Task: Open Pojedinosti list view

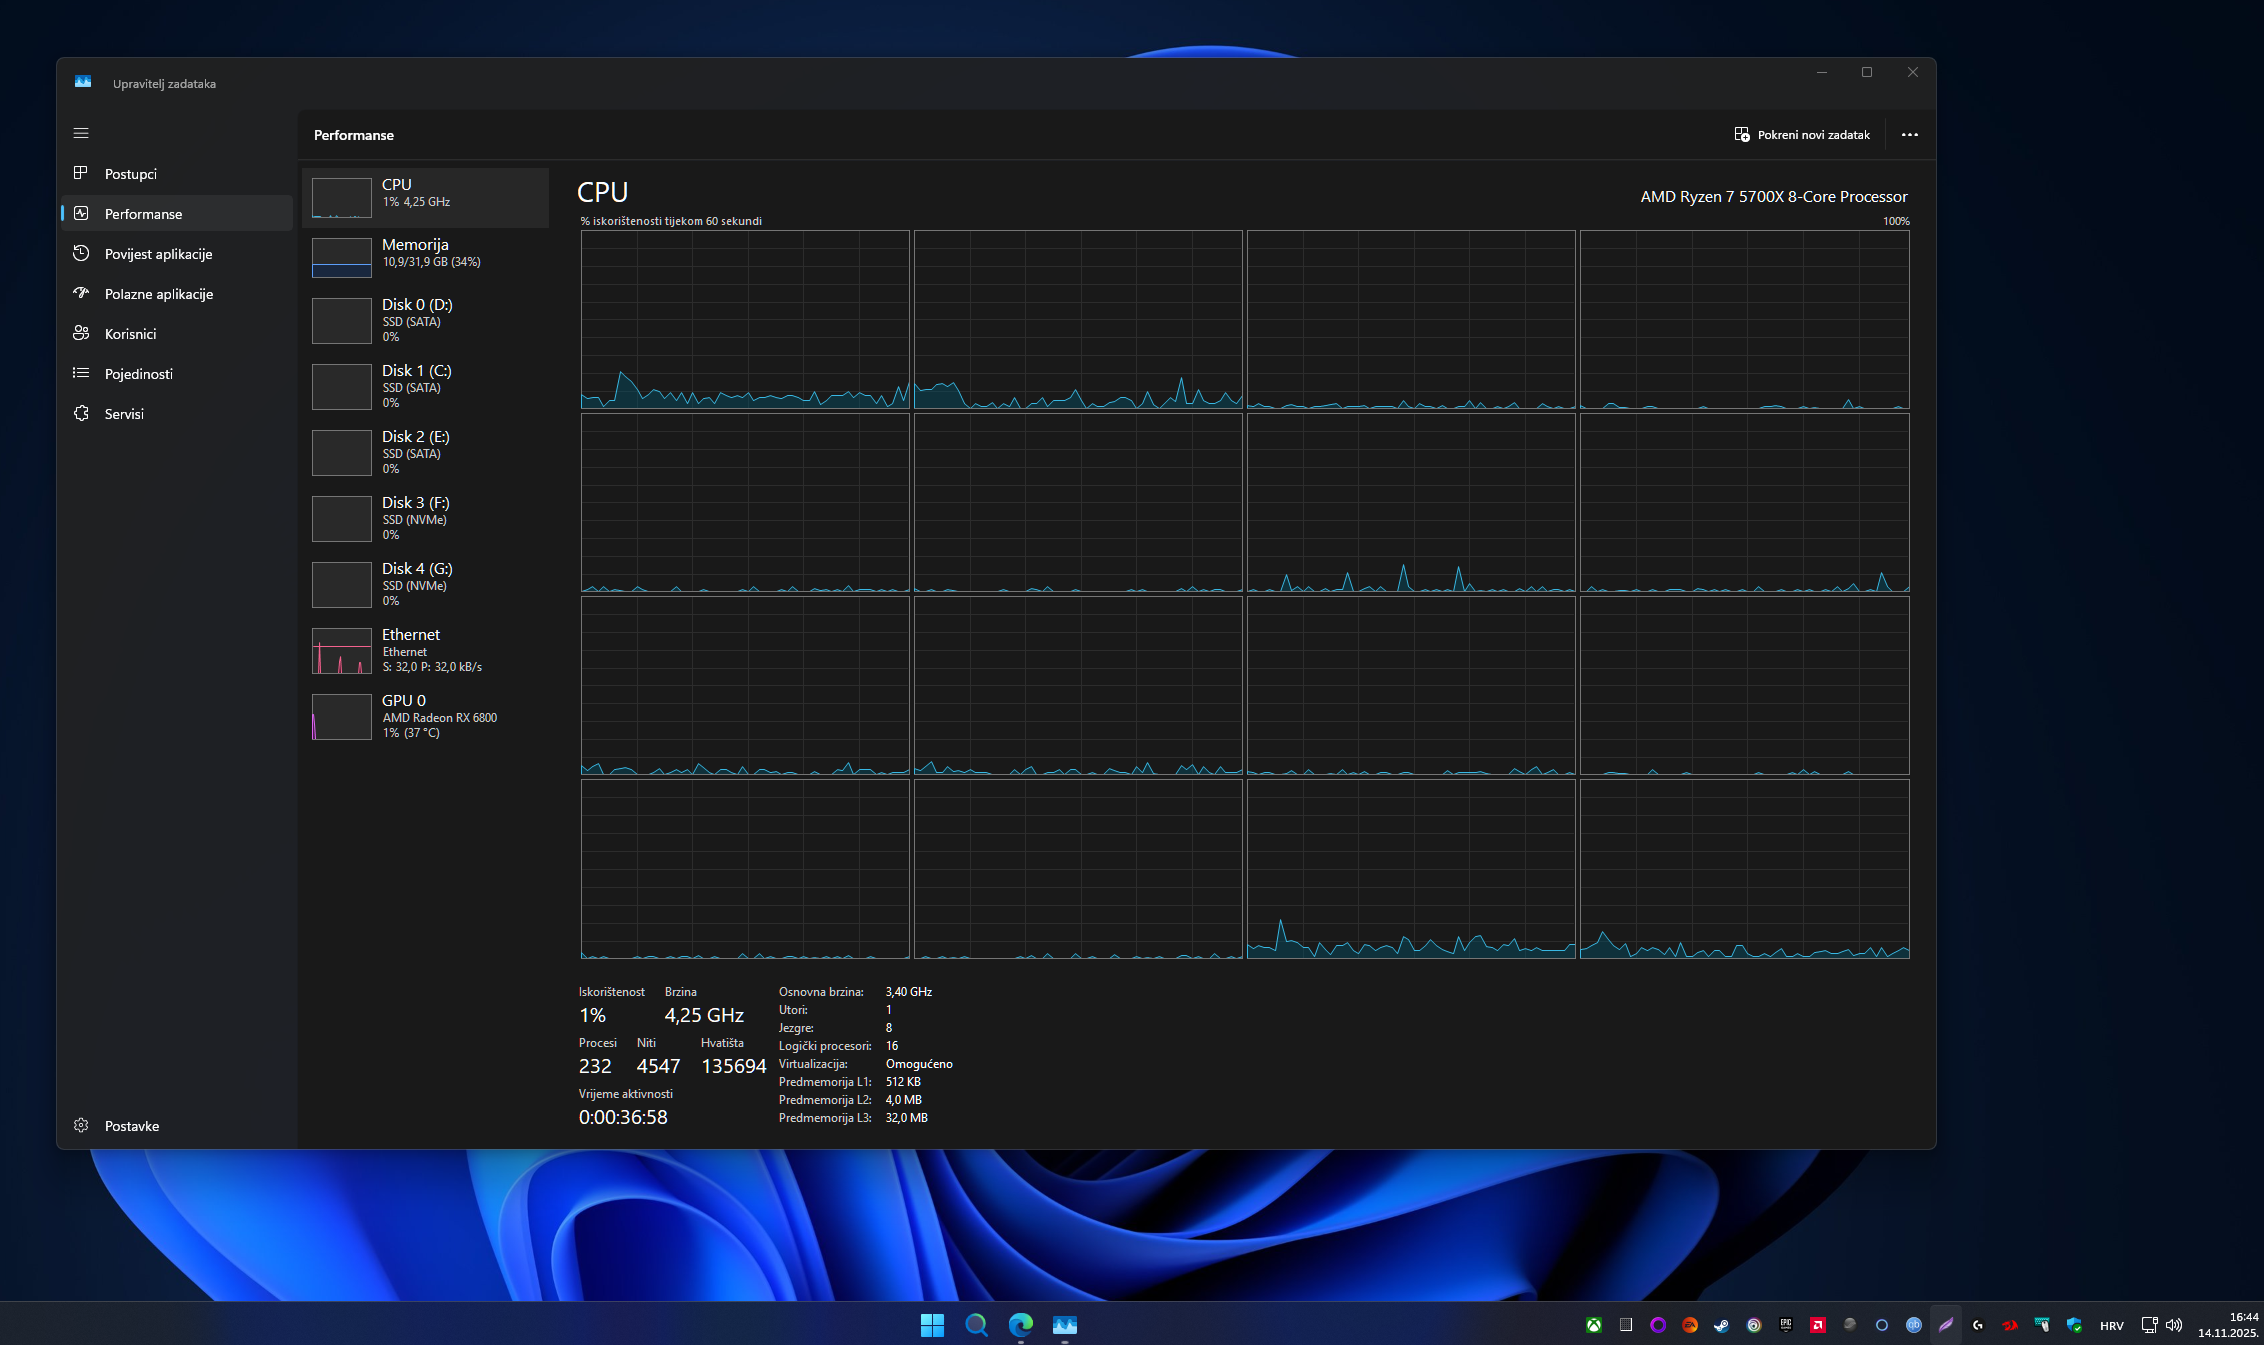Action: (x=138, y=374)
